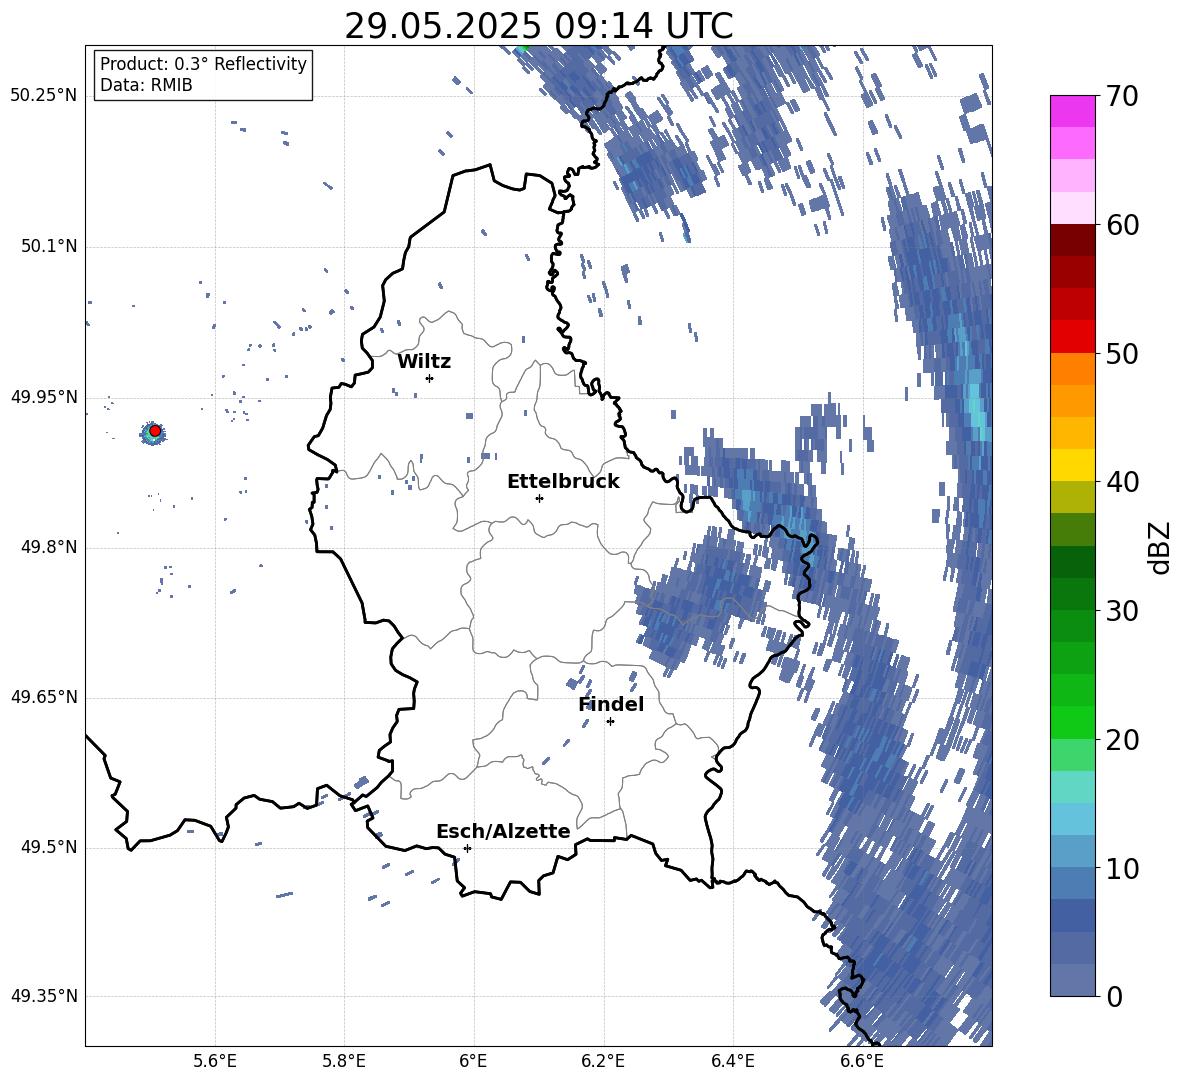1184x1081 pixels.
Task: Click the 50.1°N latitude tick label
Action: tap(49, 247)
